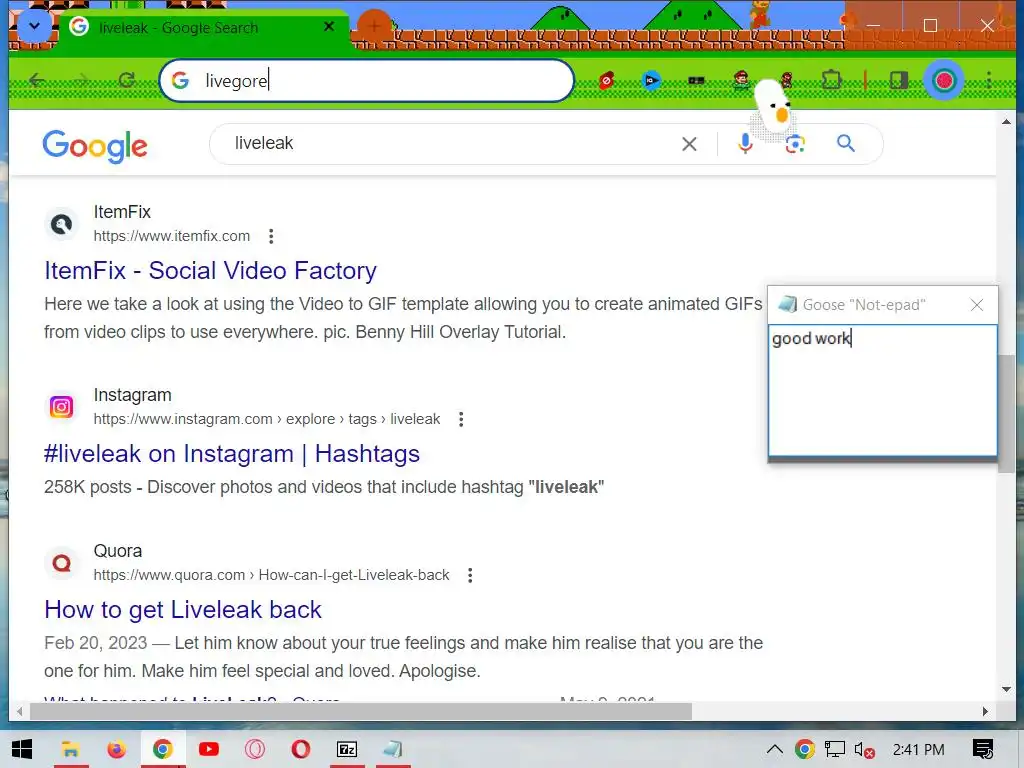The image size is (1024, 768).
Task: Open the Extensions puzzle piece menu
Action: pyautogui.click(x=831, y=80)
